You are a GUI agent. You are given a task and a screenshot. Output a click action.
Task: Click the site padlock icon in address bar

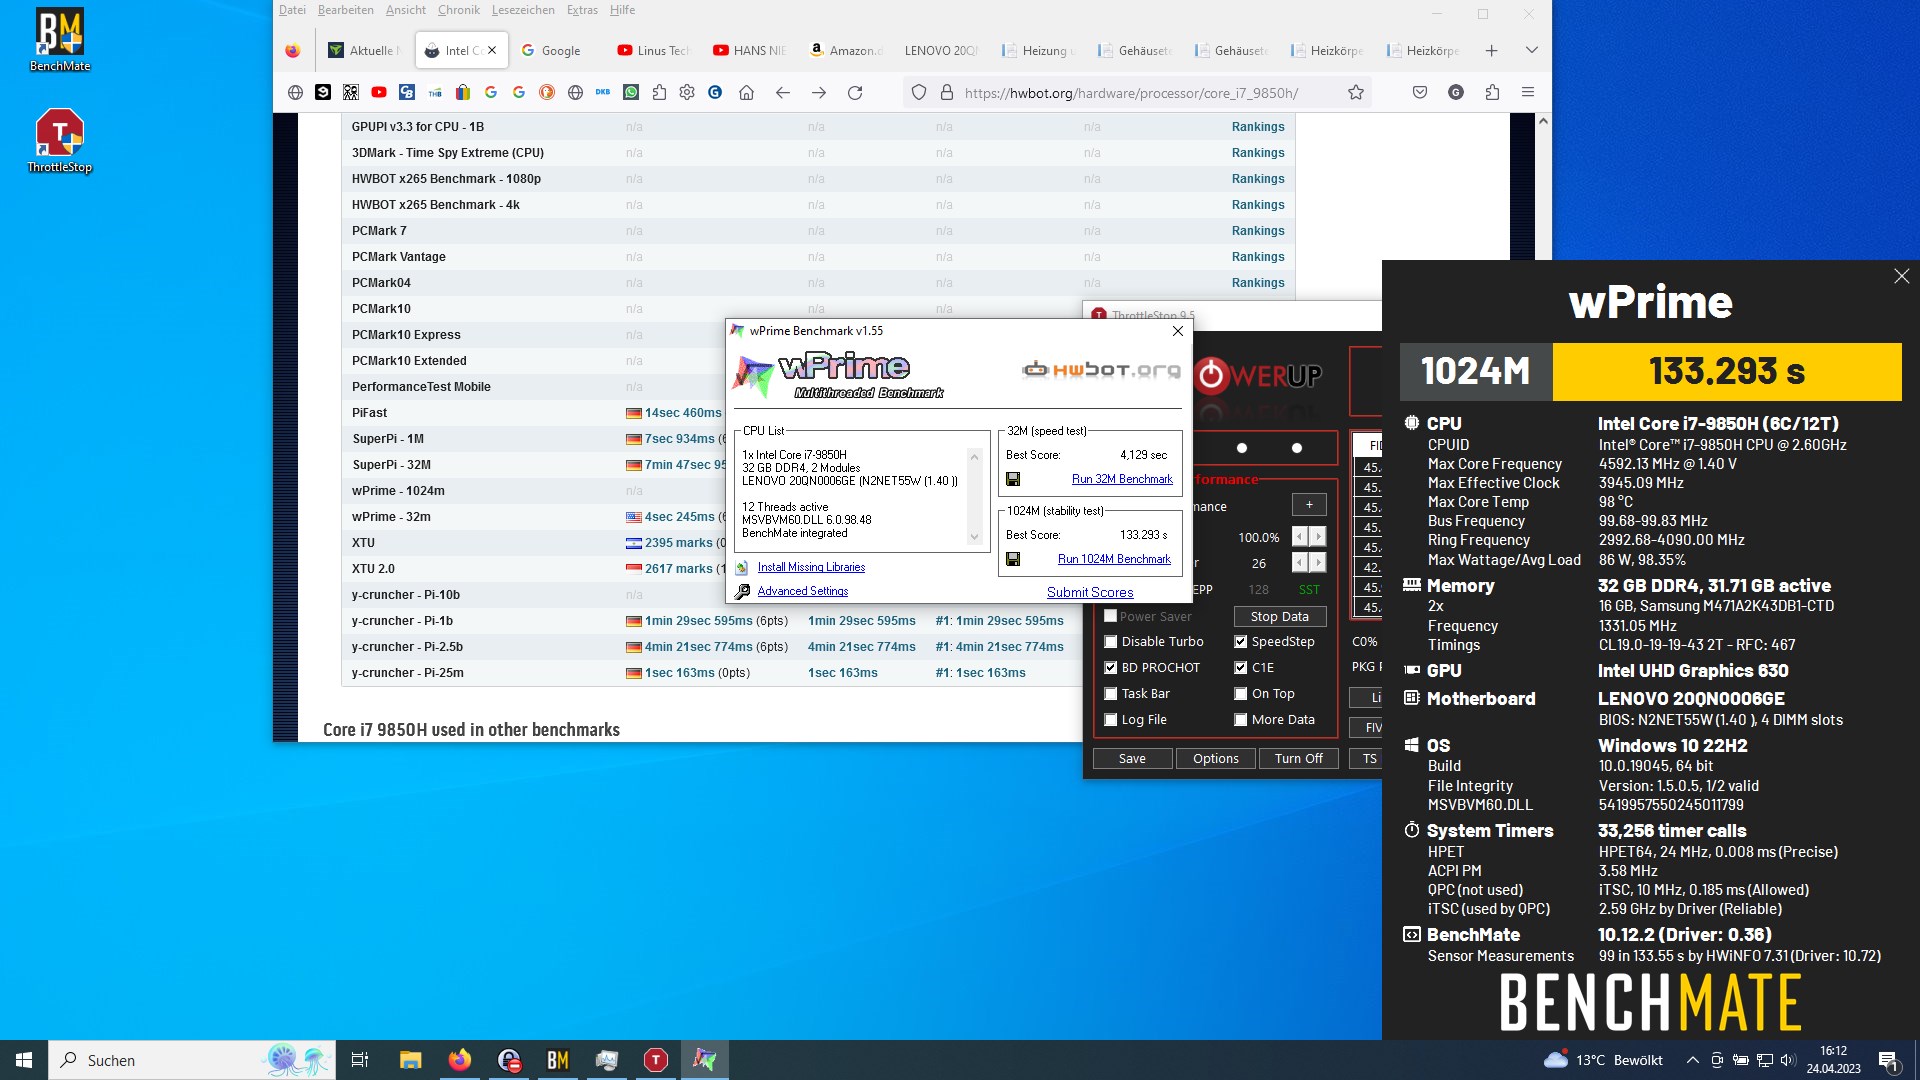[947, 93]
